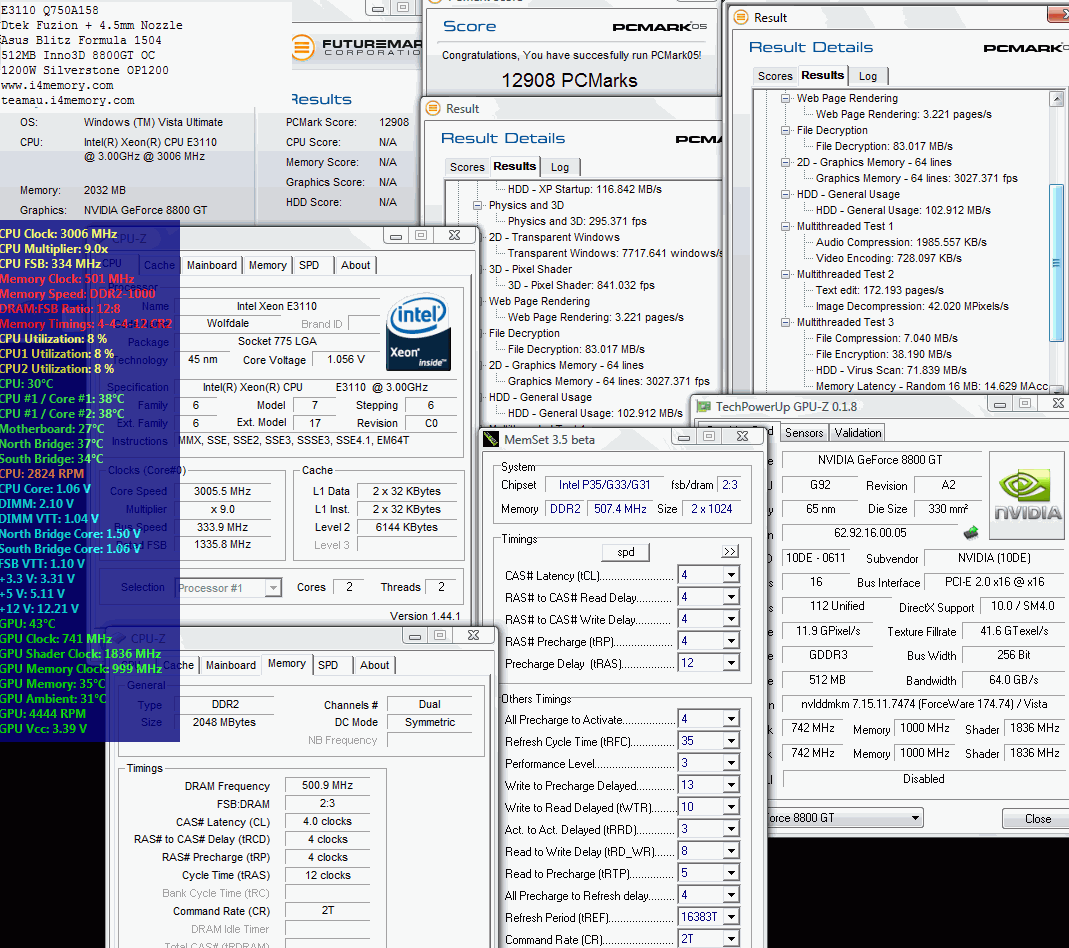Click the scrollbar up arrow in right Result Details

[x=1056, y=99]
